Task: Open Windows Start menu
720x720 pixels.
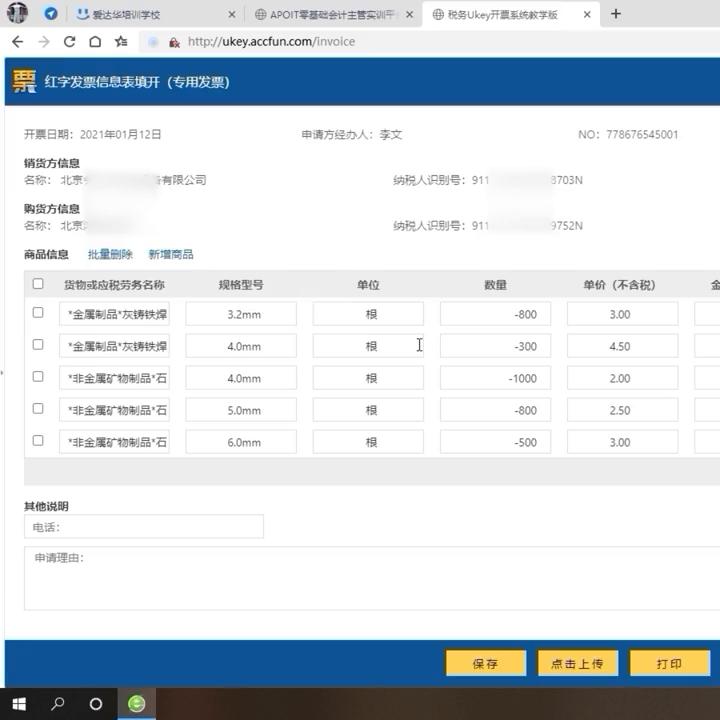Action: 19,703
